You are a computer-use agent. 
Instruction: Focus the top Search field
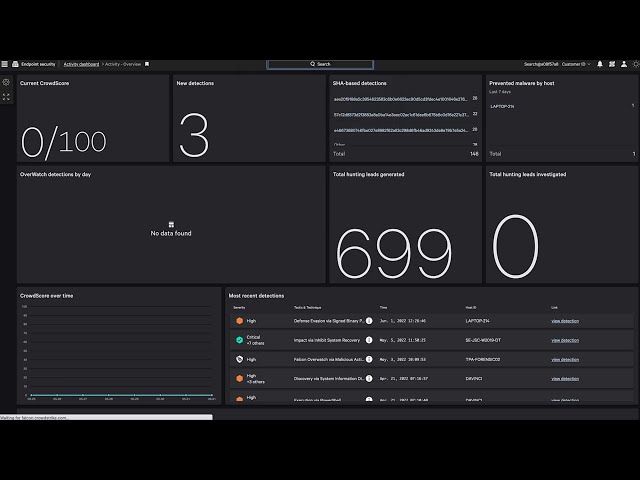[x=320, y=64]
